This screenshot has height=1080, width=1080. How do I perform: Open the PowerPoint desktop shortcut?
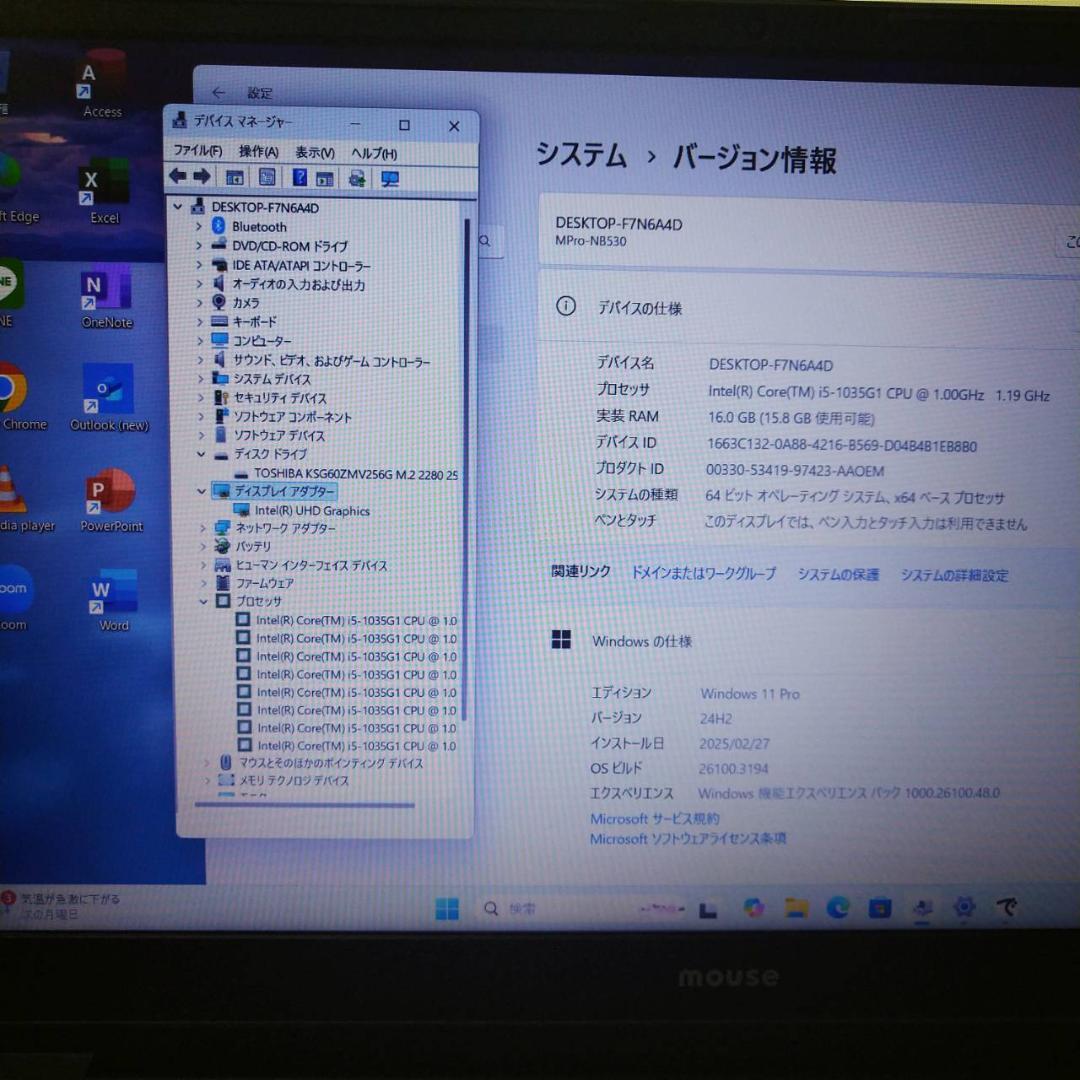pyautogui.click(x=111, y=501)
